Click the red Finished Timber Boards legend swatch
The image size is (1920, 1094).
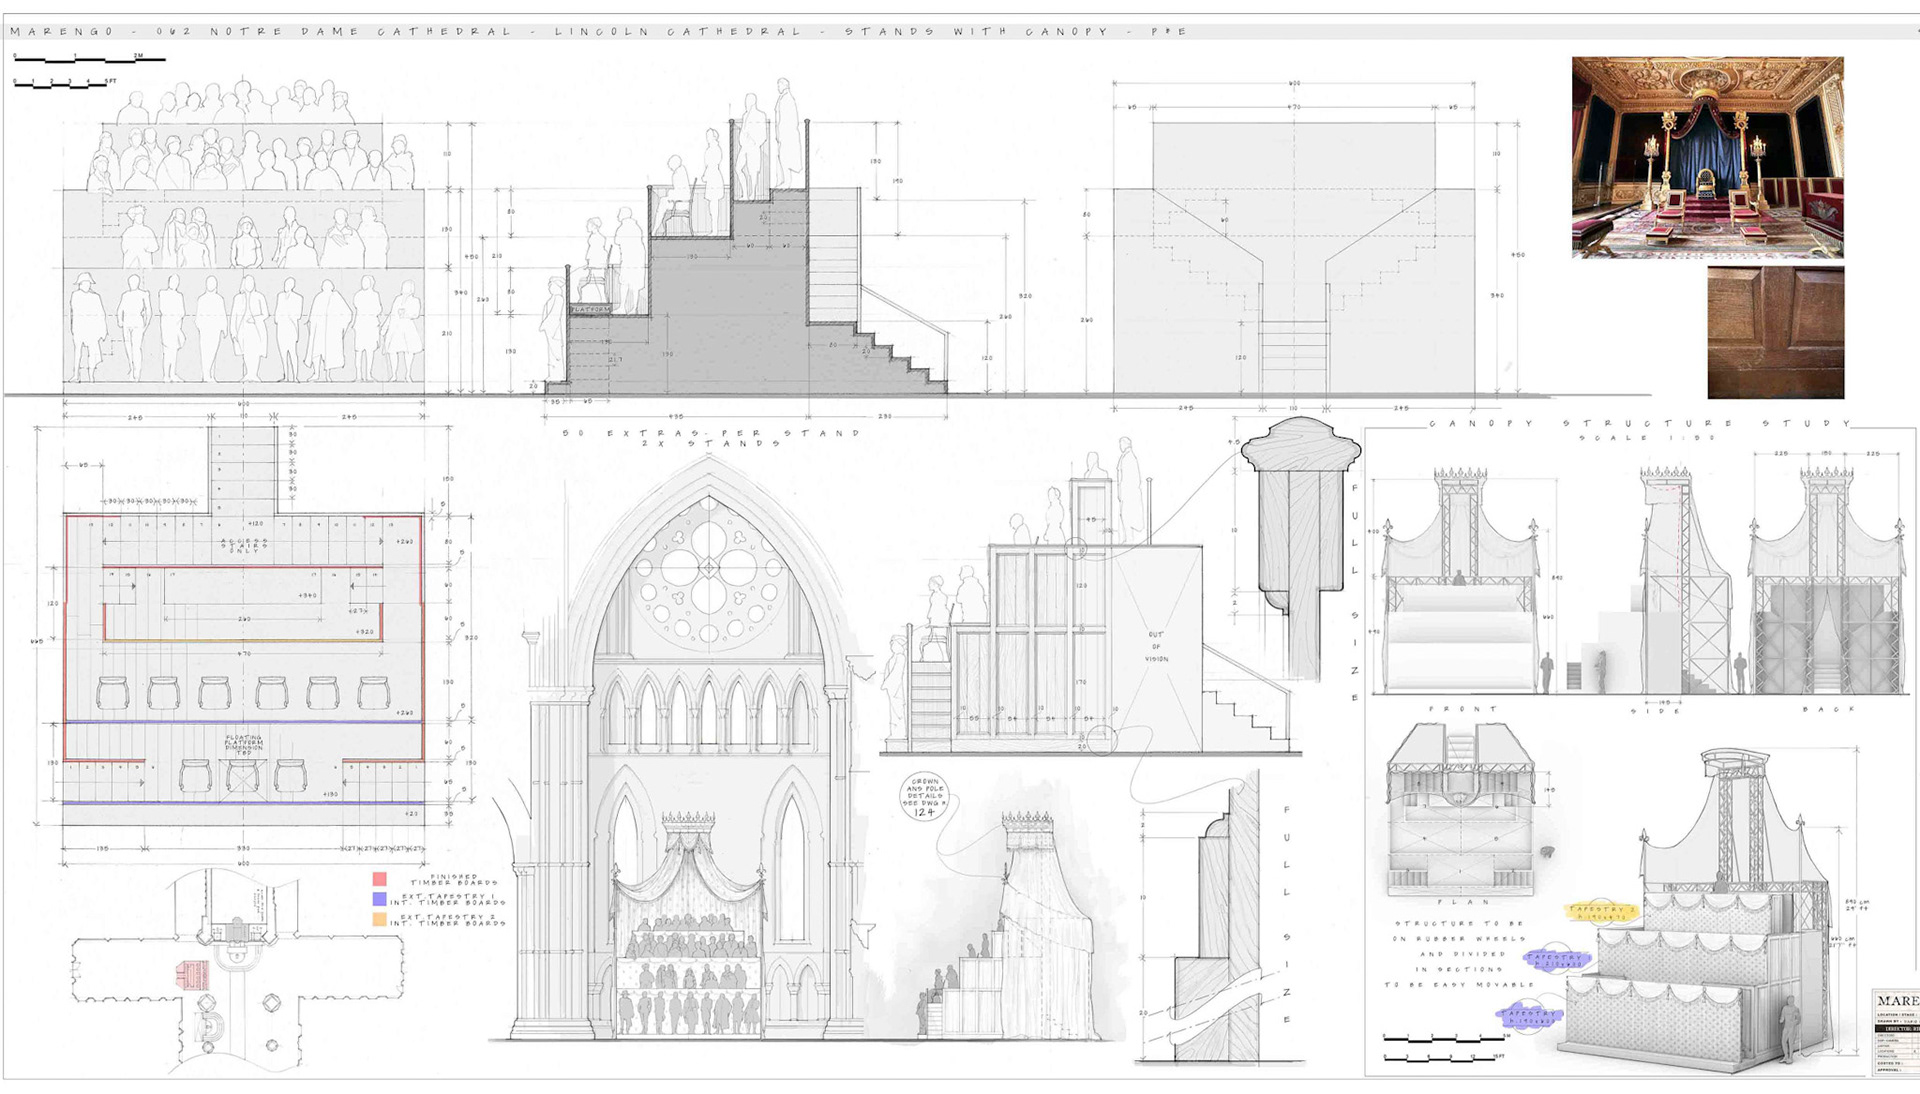coord(380,879)
